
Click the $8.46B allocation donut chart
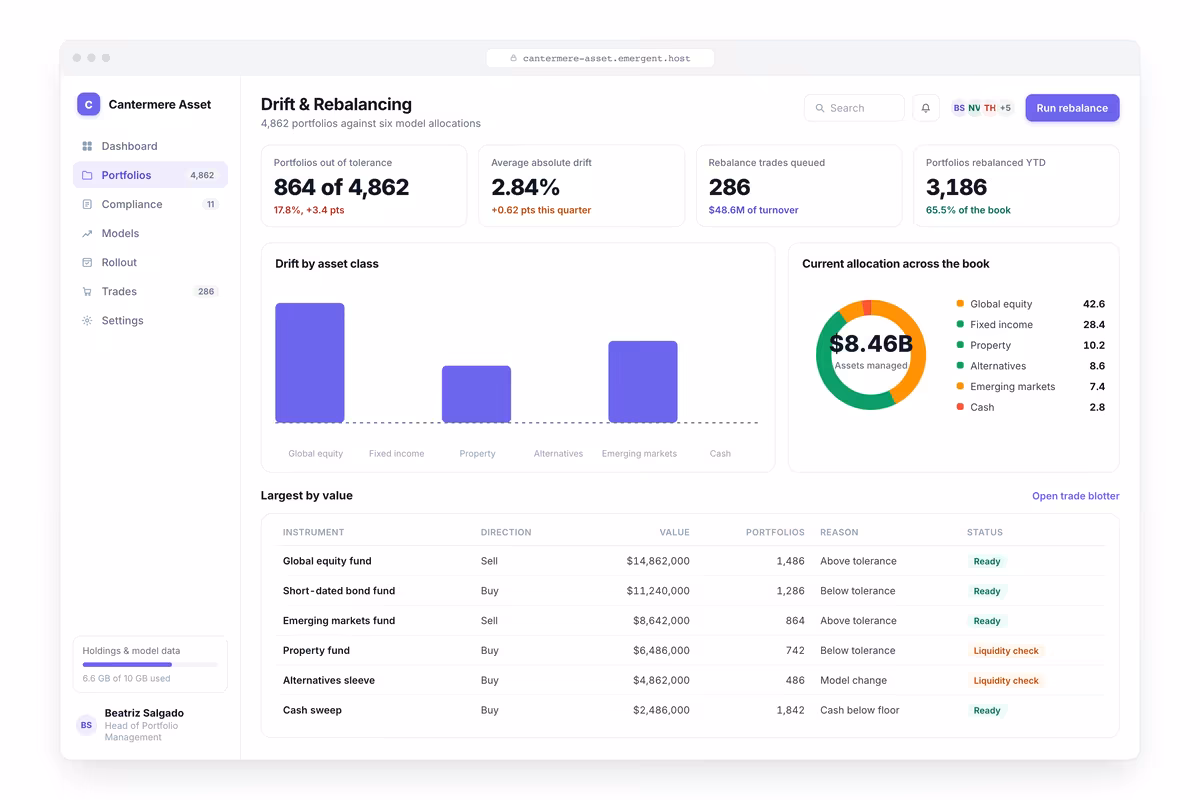pyautogui.click(x=871, y=354)
